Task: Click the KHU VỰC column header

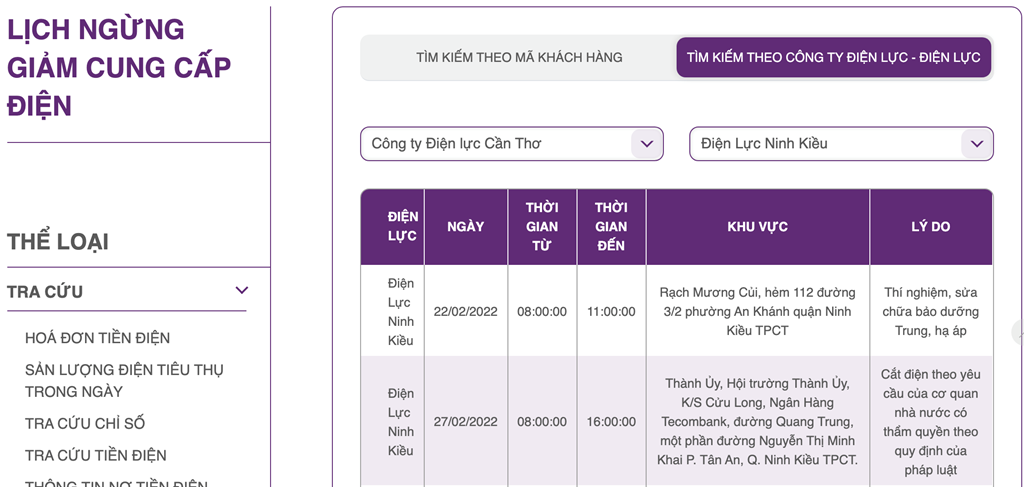Action: [757, 227]
